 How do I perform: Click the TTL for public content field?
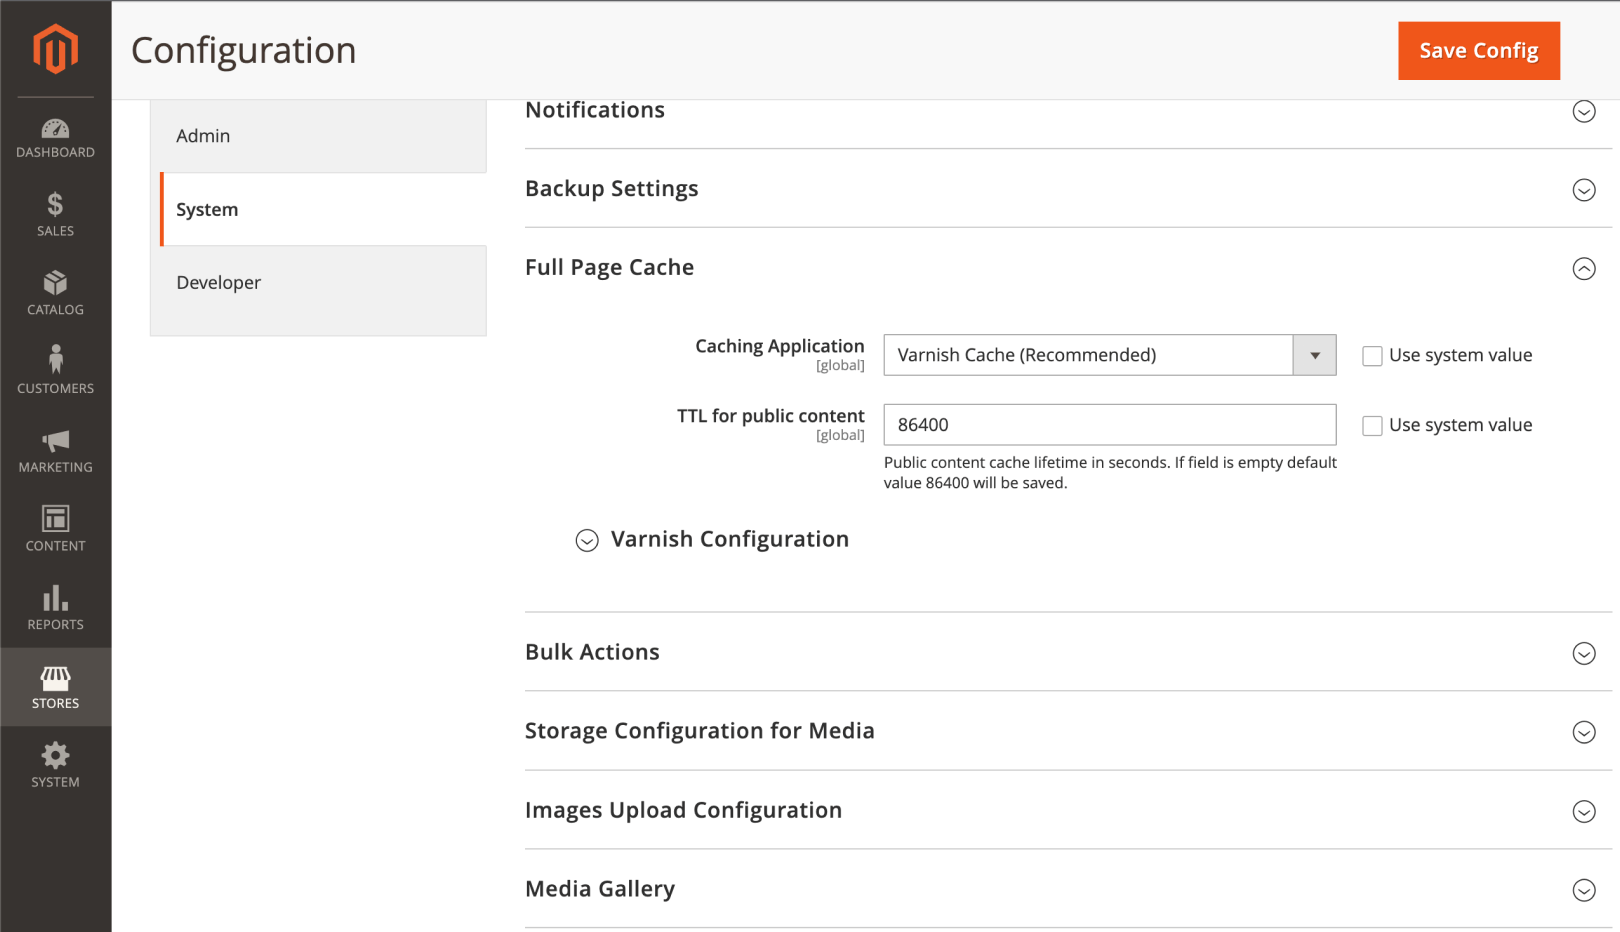(x=1108, y=424)
